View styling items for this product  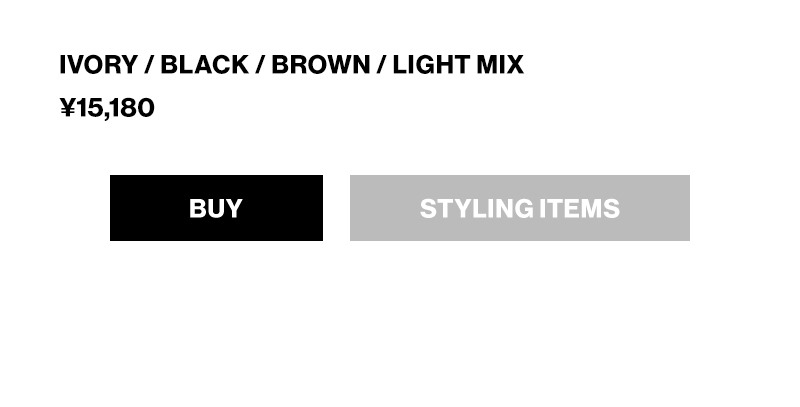pos(519,208)
